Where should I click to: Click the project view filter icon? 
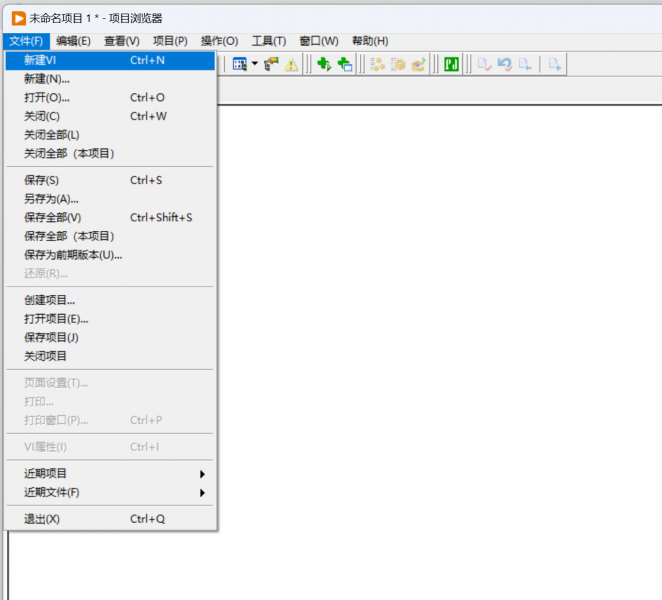pos(239,64)
